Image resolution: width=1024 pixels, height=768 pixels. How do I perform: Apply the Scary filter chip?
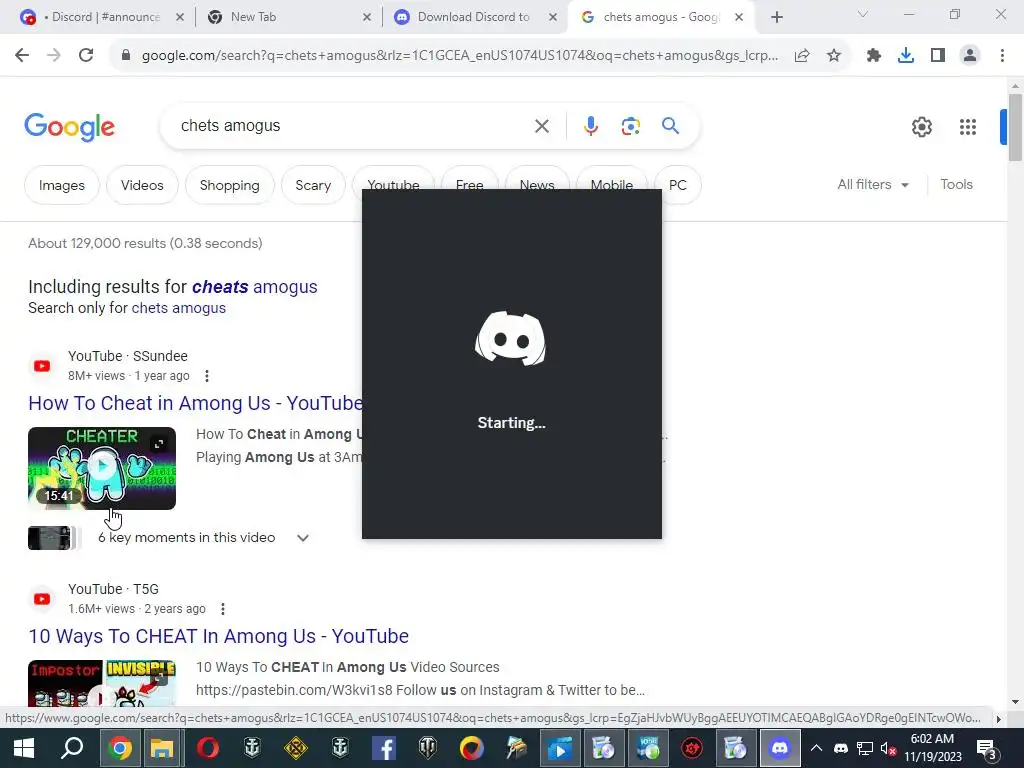313,185
